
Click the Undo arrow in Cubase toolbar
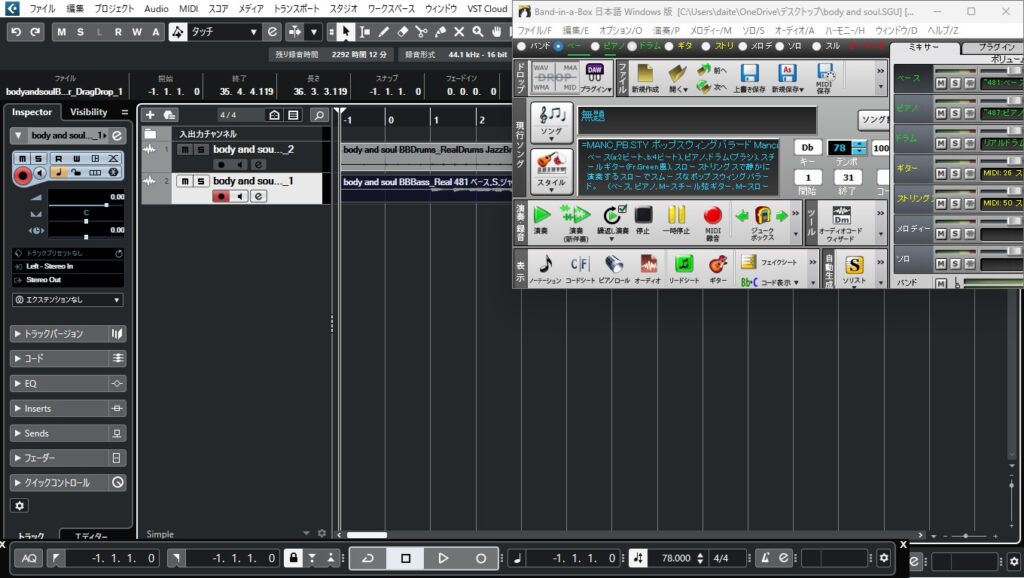tap(16, 31)
